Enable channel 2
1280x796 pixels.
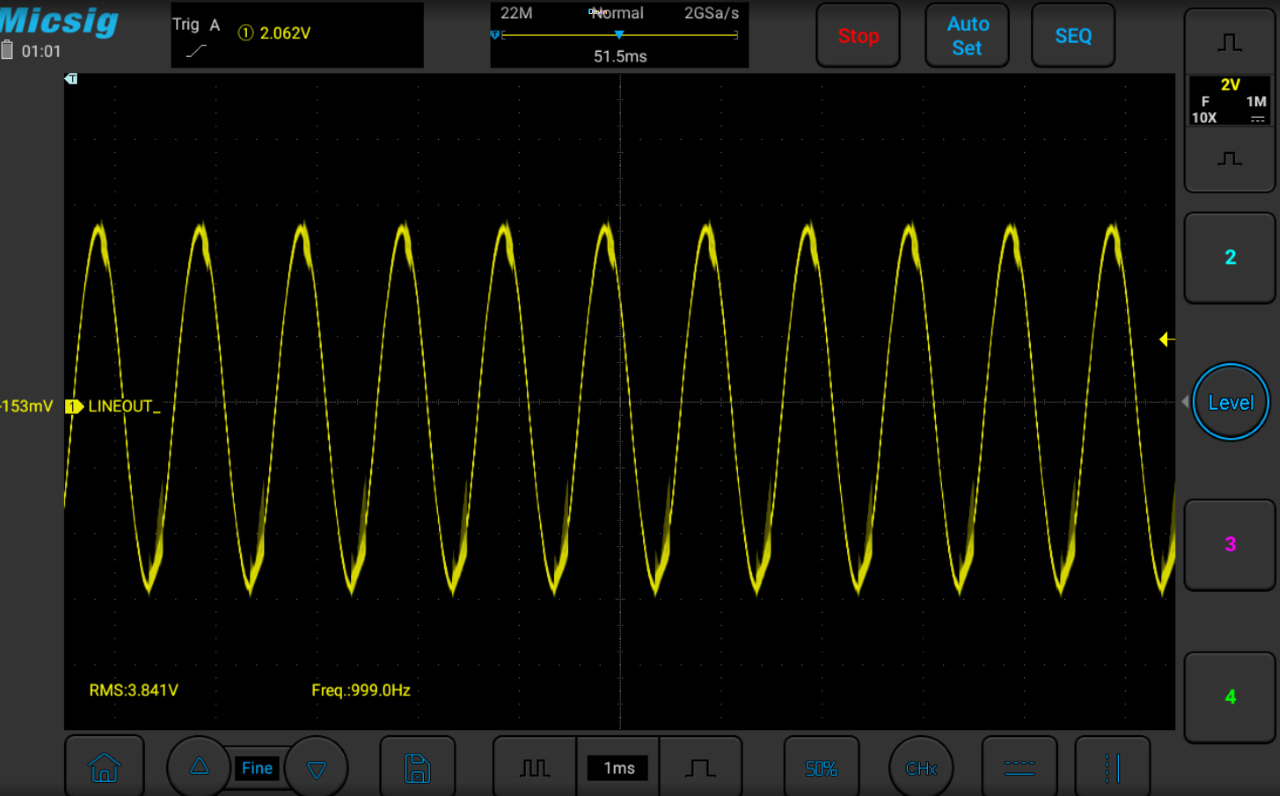(x=1230, y=257)
